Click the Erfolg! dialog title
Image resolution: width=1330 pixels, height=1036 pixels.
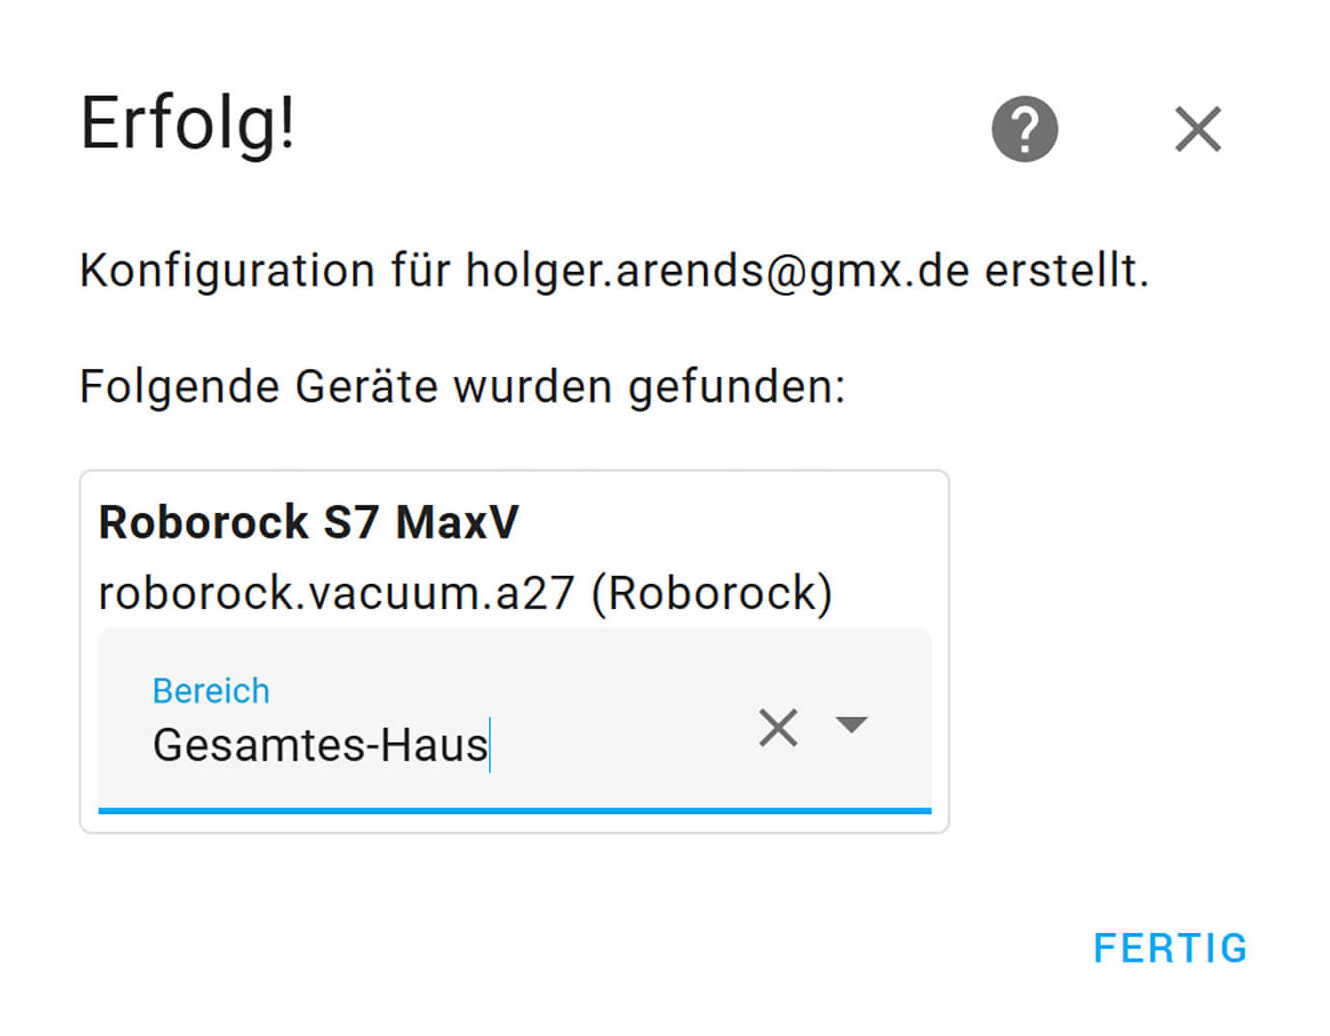click(188, 124)
